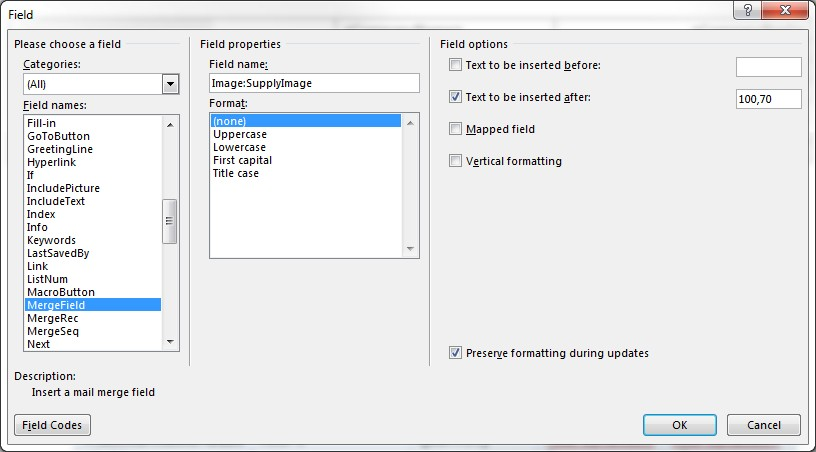
Task: Open the Categories dropdown
Action: (x=170, y=84)
